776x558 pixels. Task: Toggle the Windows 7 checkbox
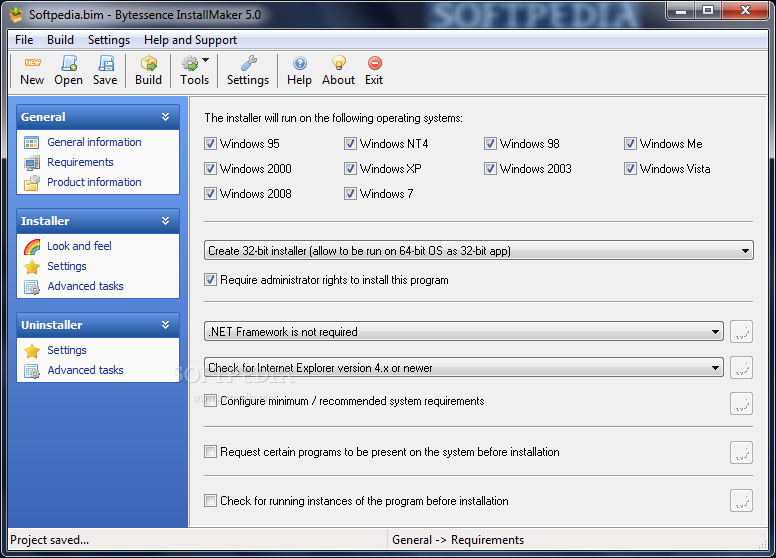[x=350, y=193]
